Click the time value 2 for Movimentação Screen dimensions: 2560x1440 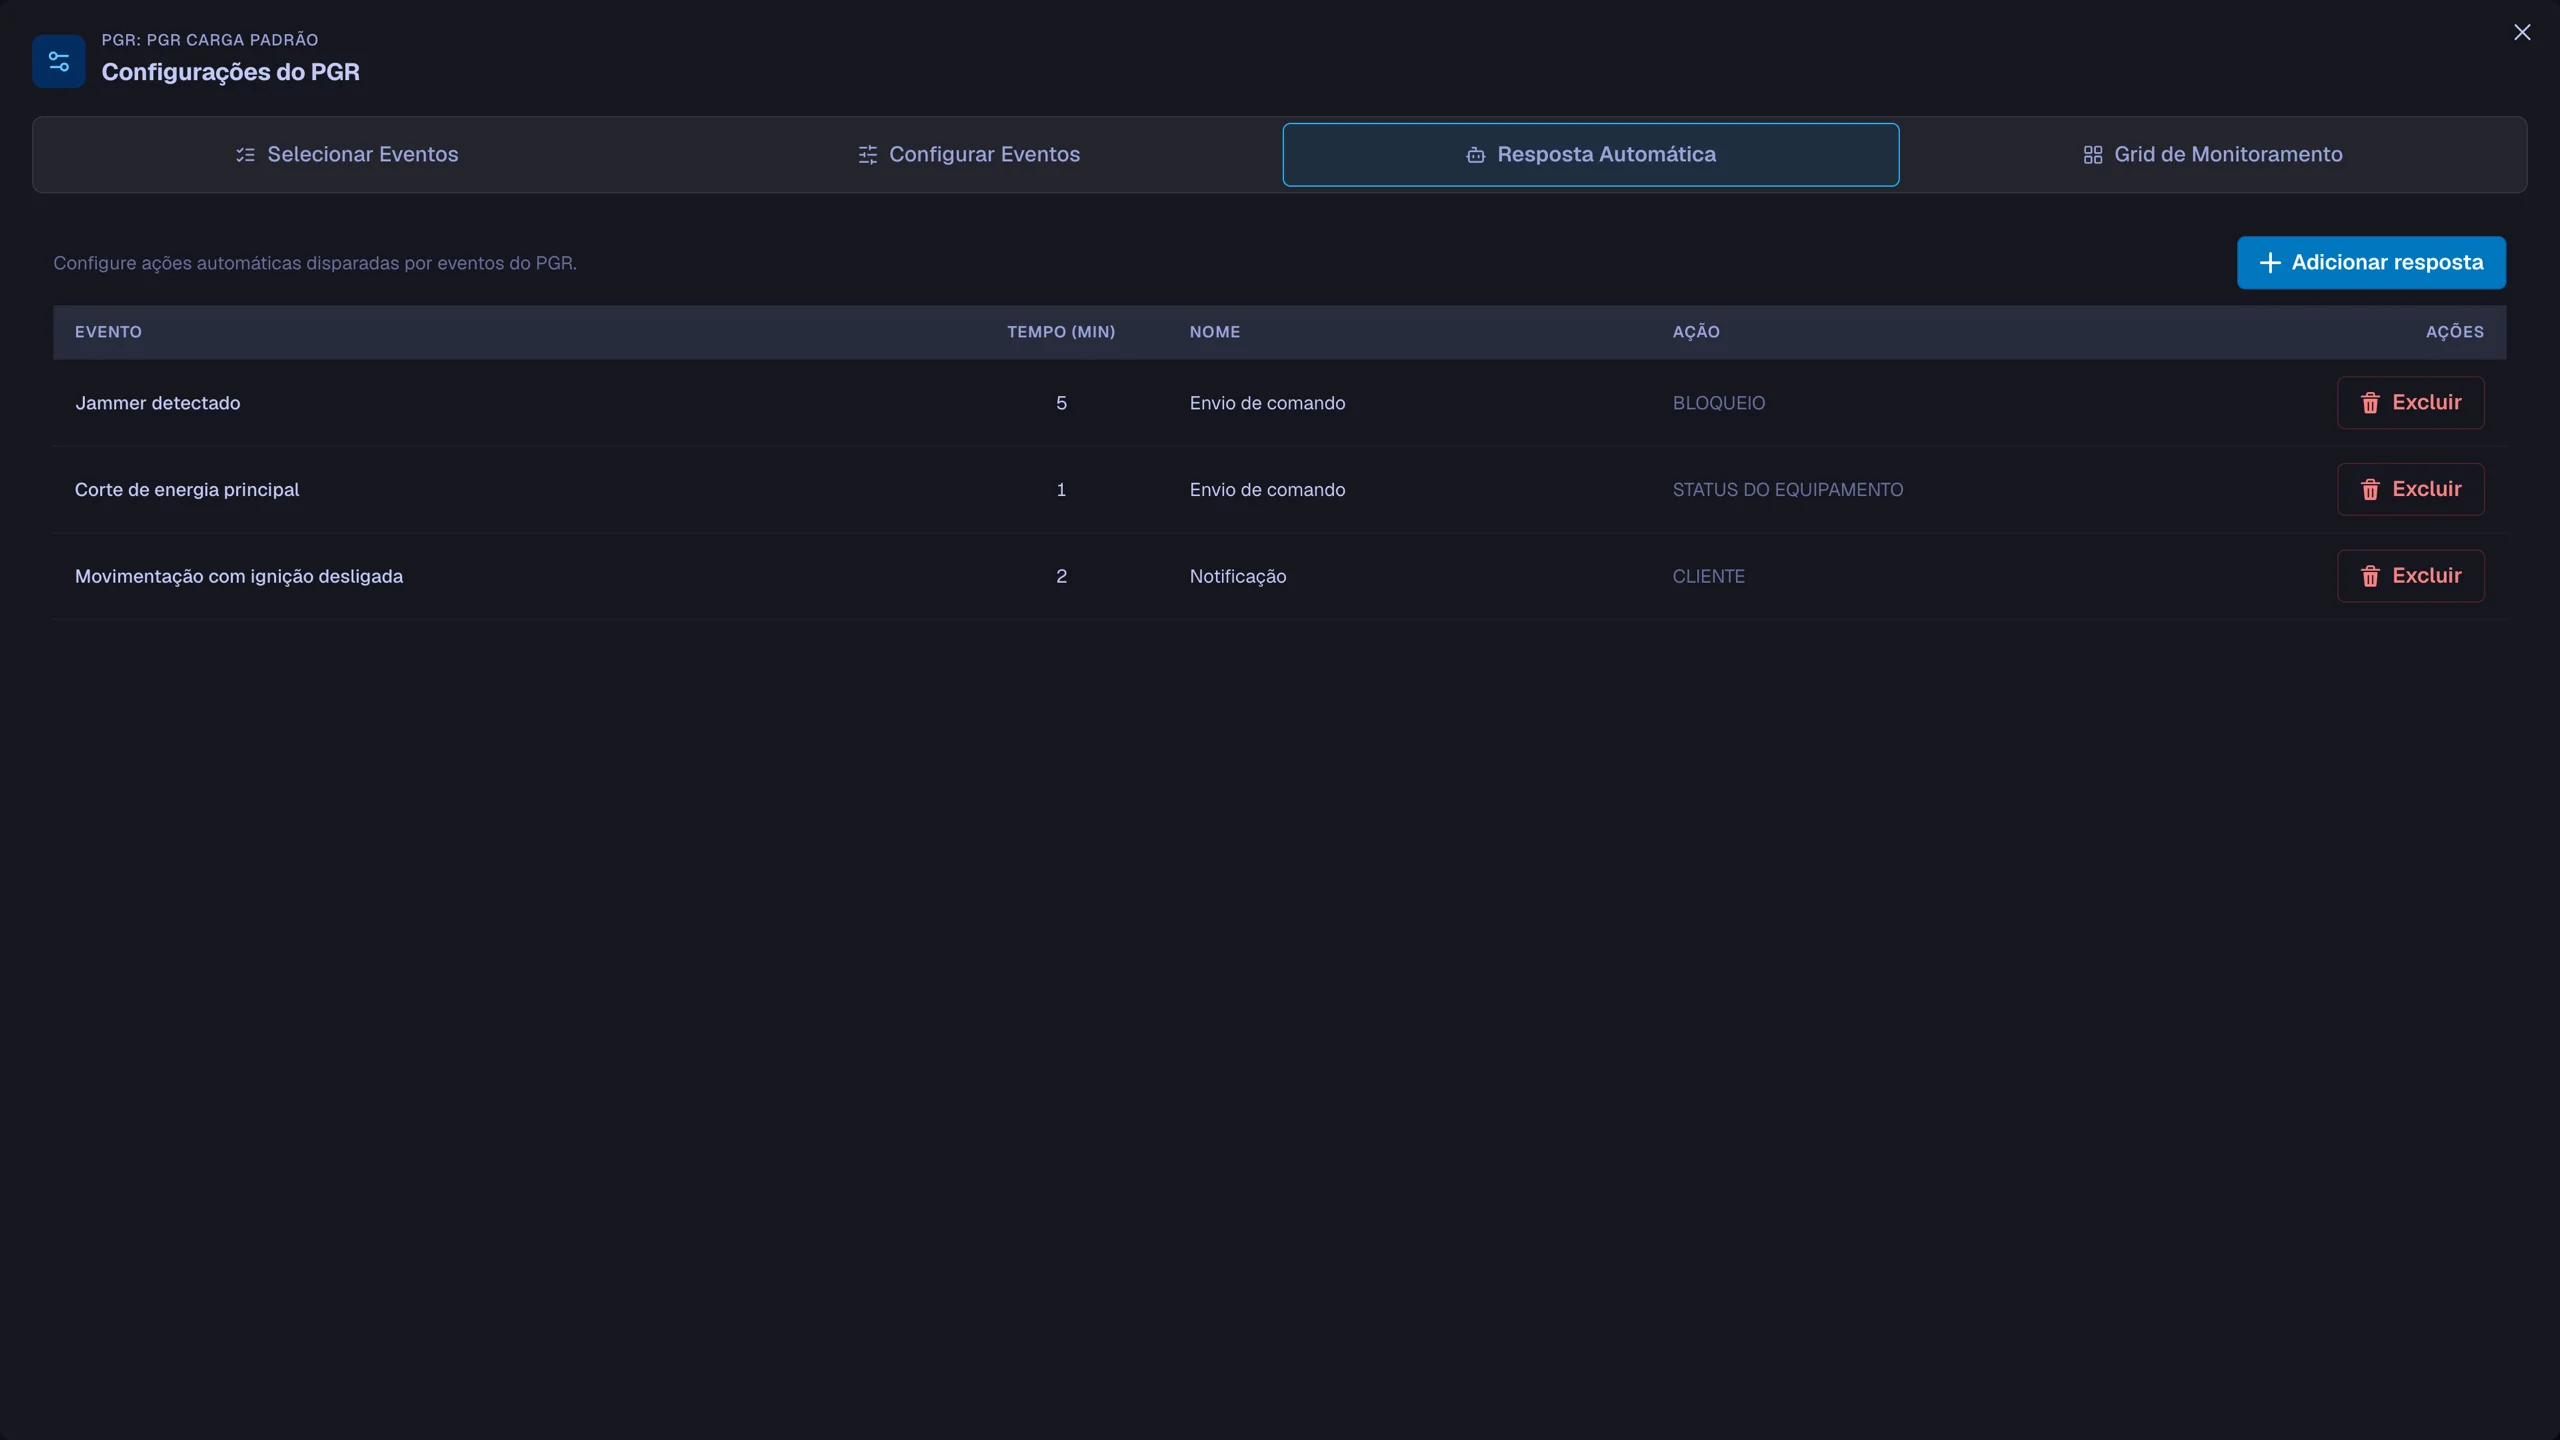click(1061, 576)
